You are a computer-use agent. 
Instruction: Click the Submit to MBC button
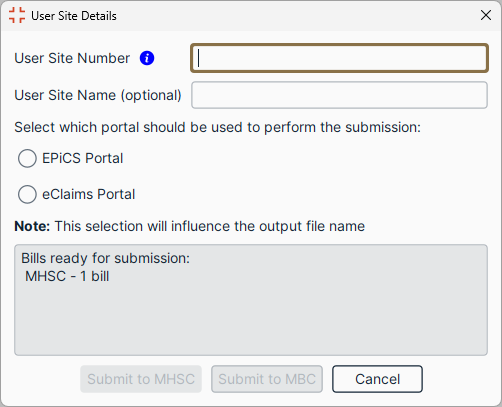click(x=267, y=379)
